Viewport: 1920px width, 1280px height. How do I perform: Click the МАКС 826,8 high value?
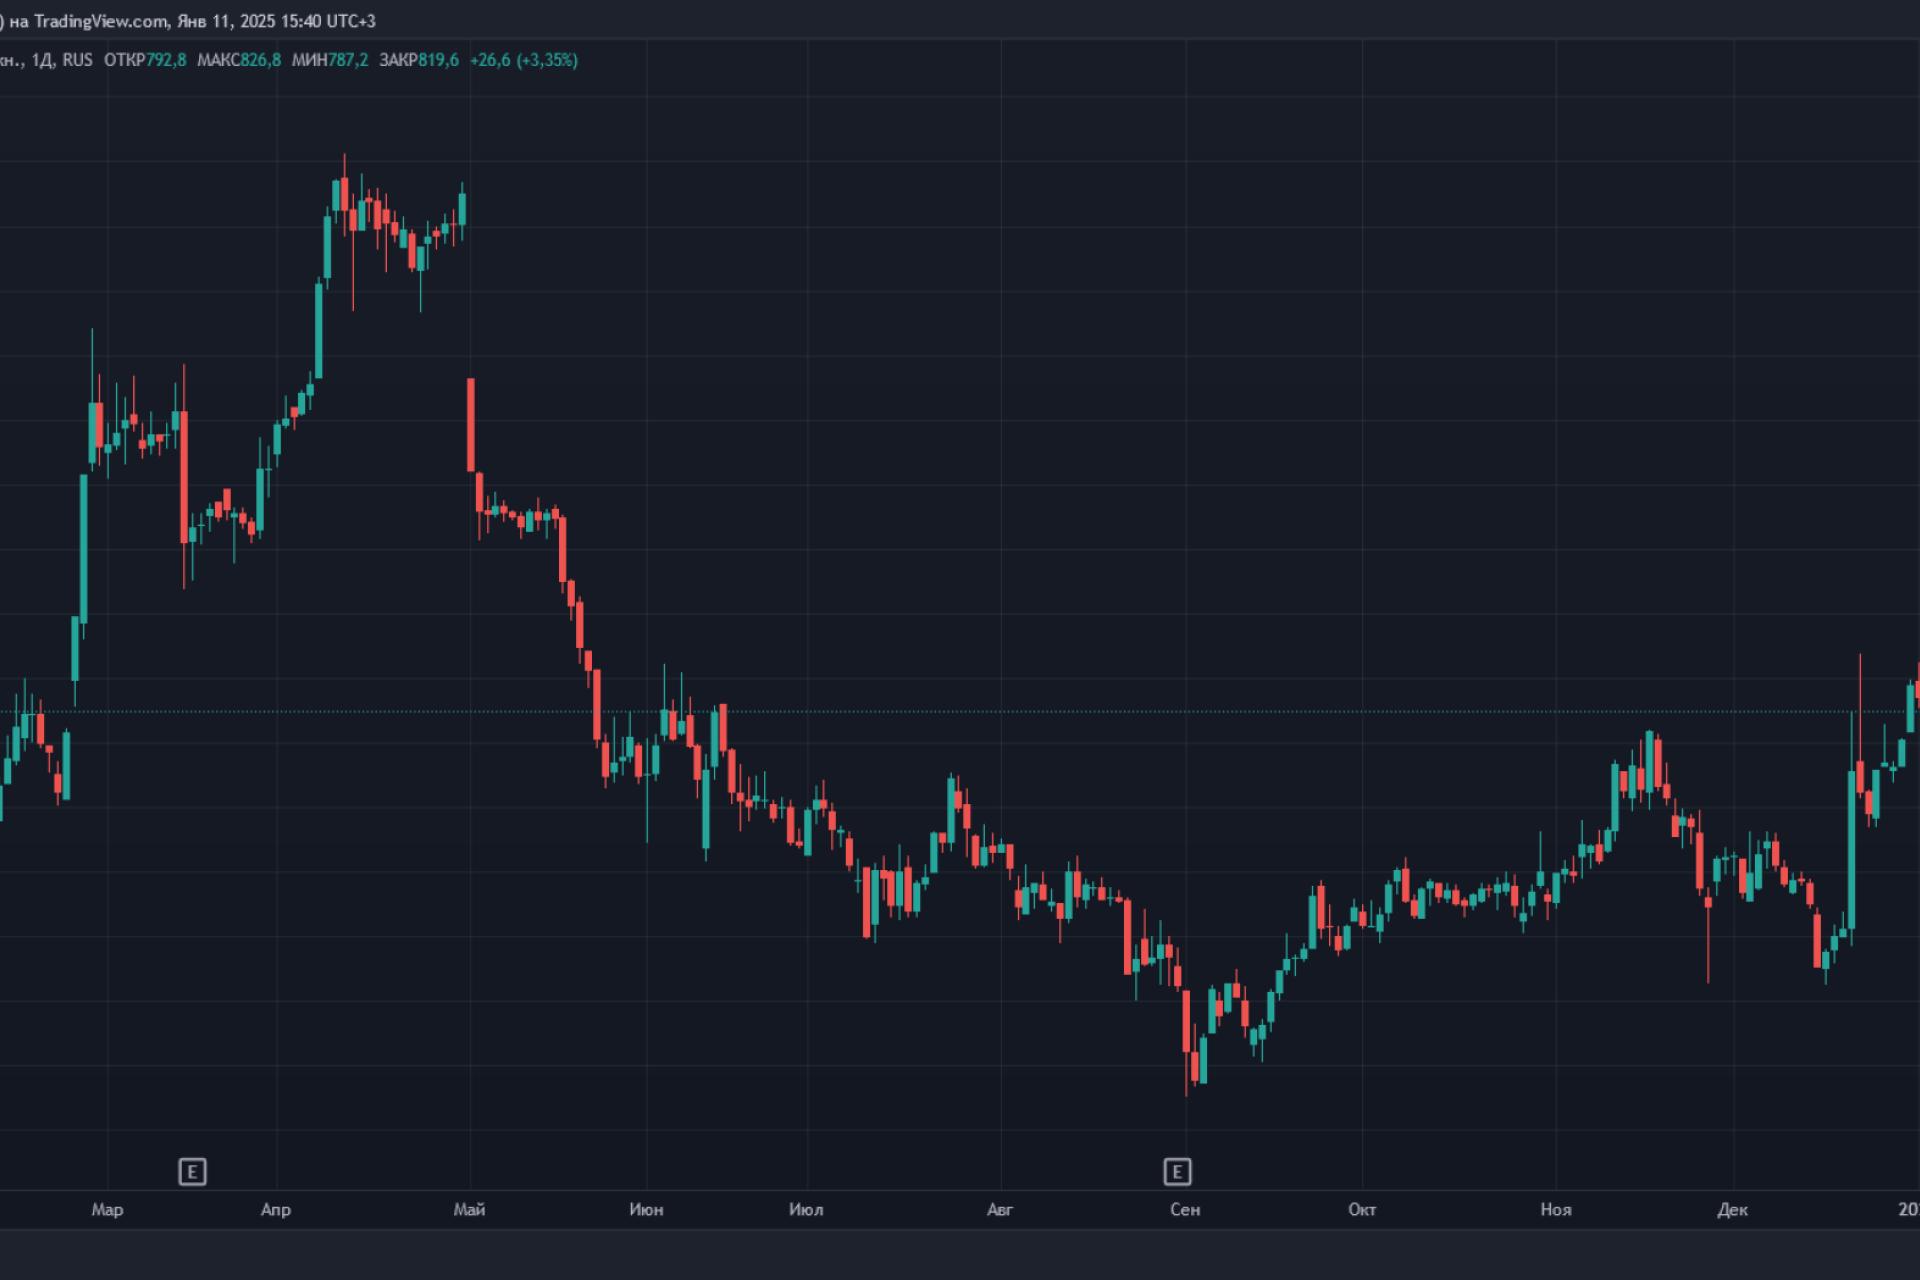(239, 60)
